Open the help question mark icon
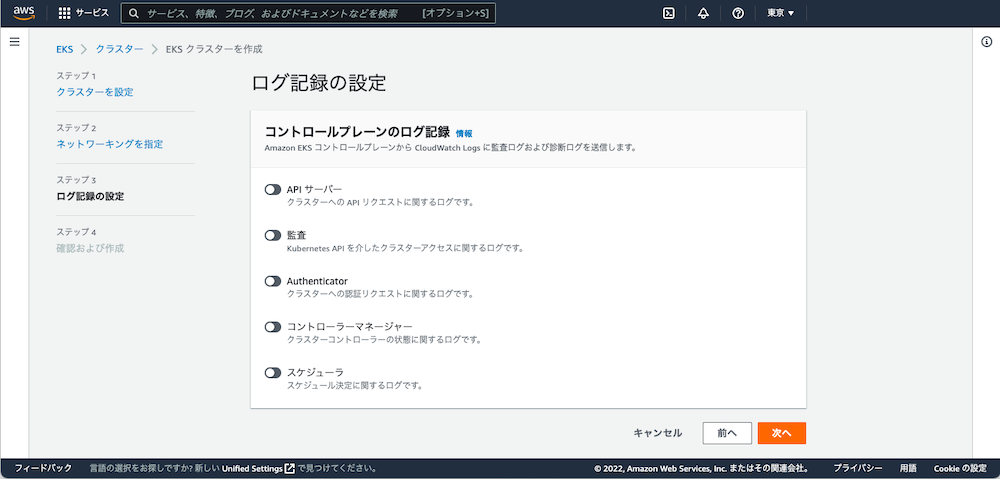Screen dimensions: 1000x479 click(738, 13)
